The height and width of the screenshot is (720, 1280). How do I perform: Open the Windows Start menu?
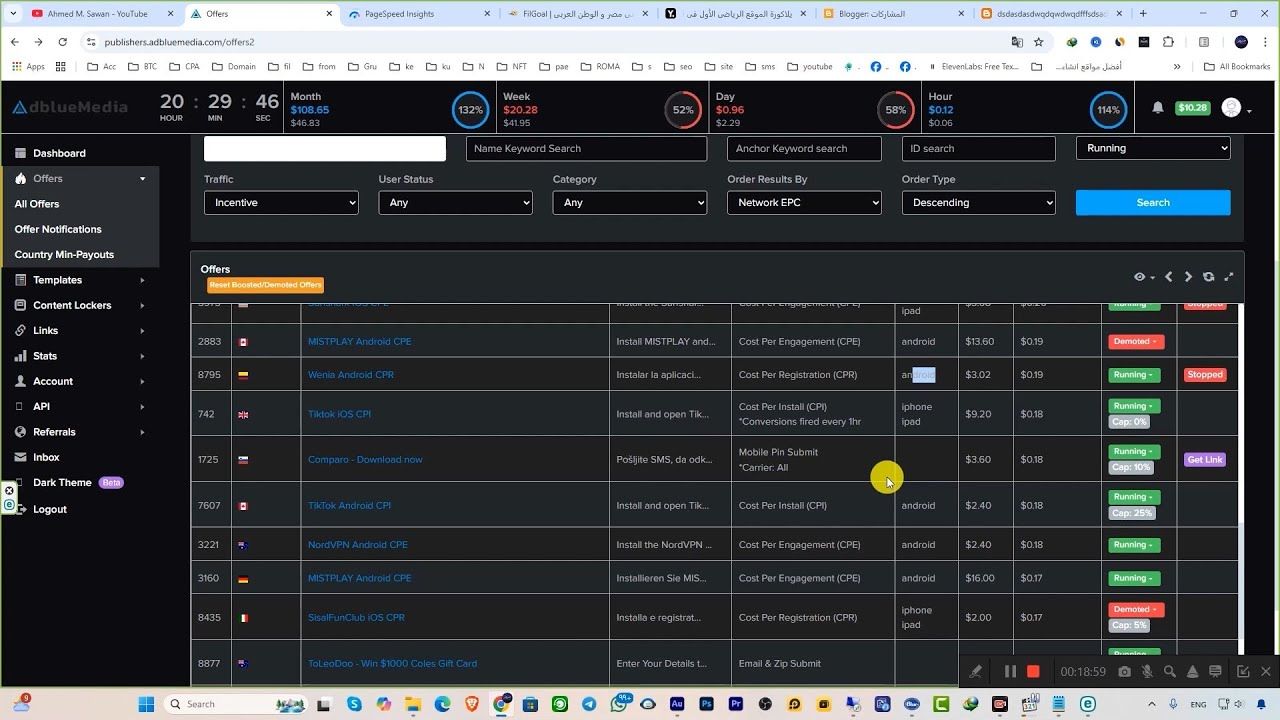click(146, 704)
